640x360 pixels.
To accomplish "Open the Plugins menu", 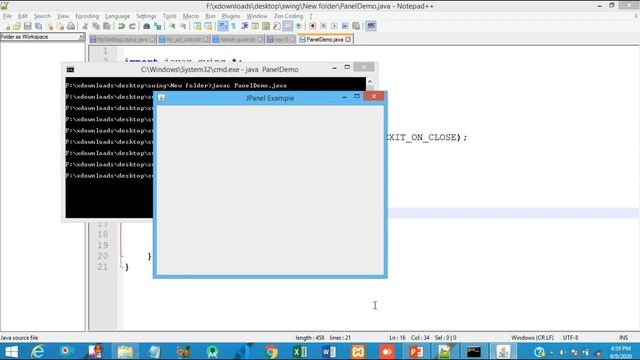I will pyautogui.click(x=231, y=16).
